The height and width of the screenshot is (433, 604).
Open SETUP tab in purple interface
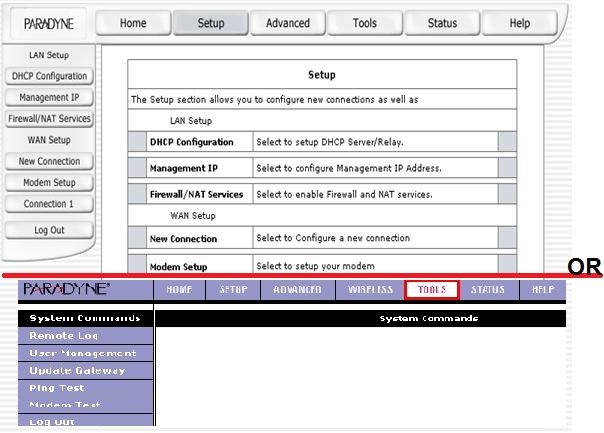click(233, 290)
